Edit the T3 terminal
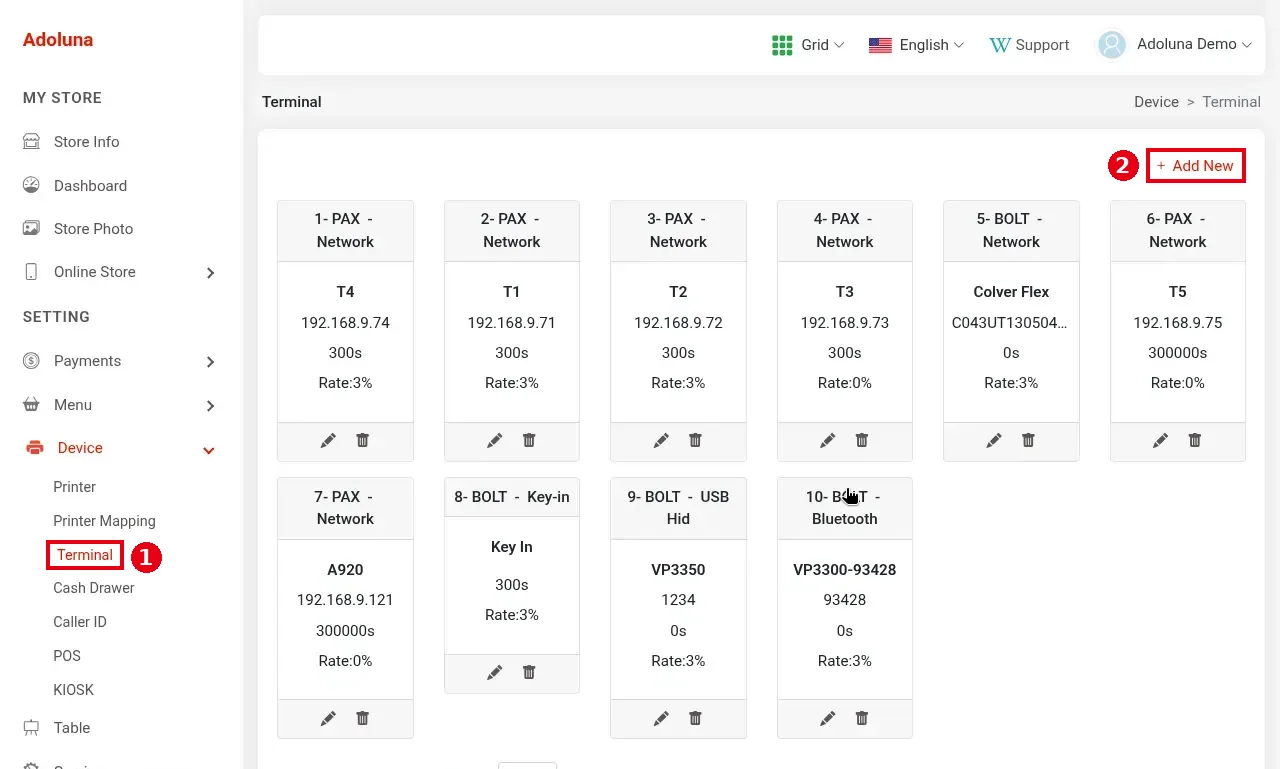1280x769 pixels. tap(828, 440)
